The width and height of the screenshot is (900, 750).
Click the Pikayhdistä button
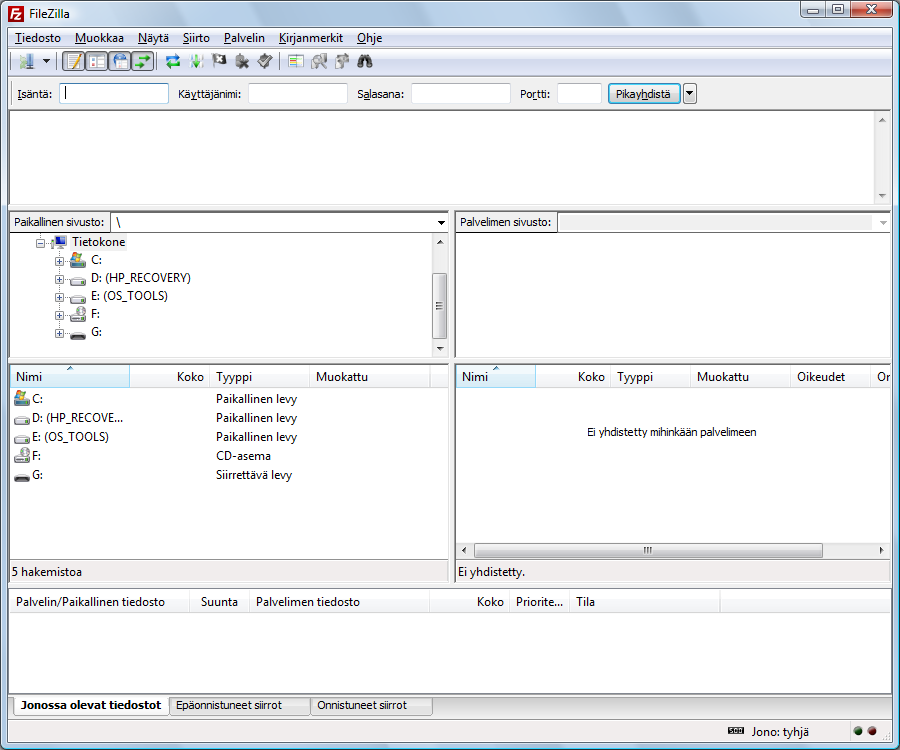(x=643, y=94)
